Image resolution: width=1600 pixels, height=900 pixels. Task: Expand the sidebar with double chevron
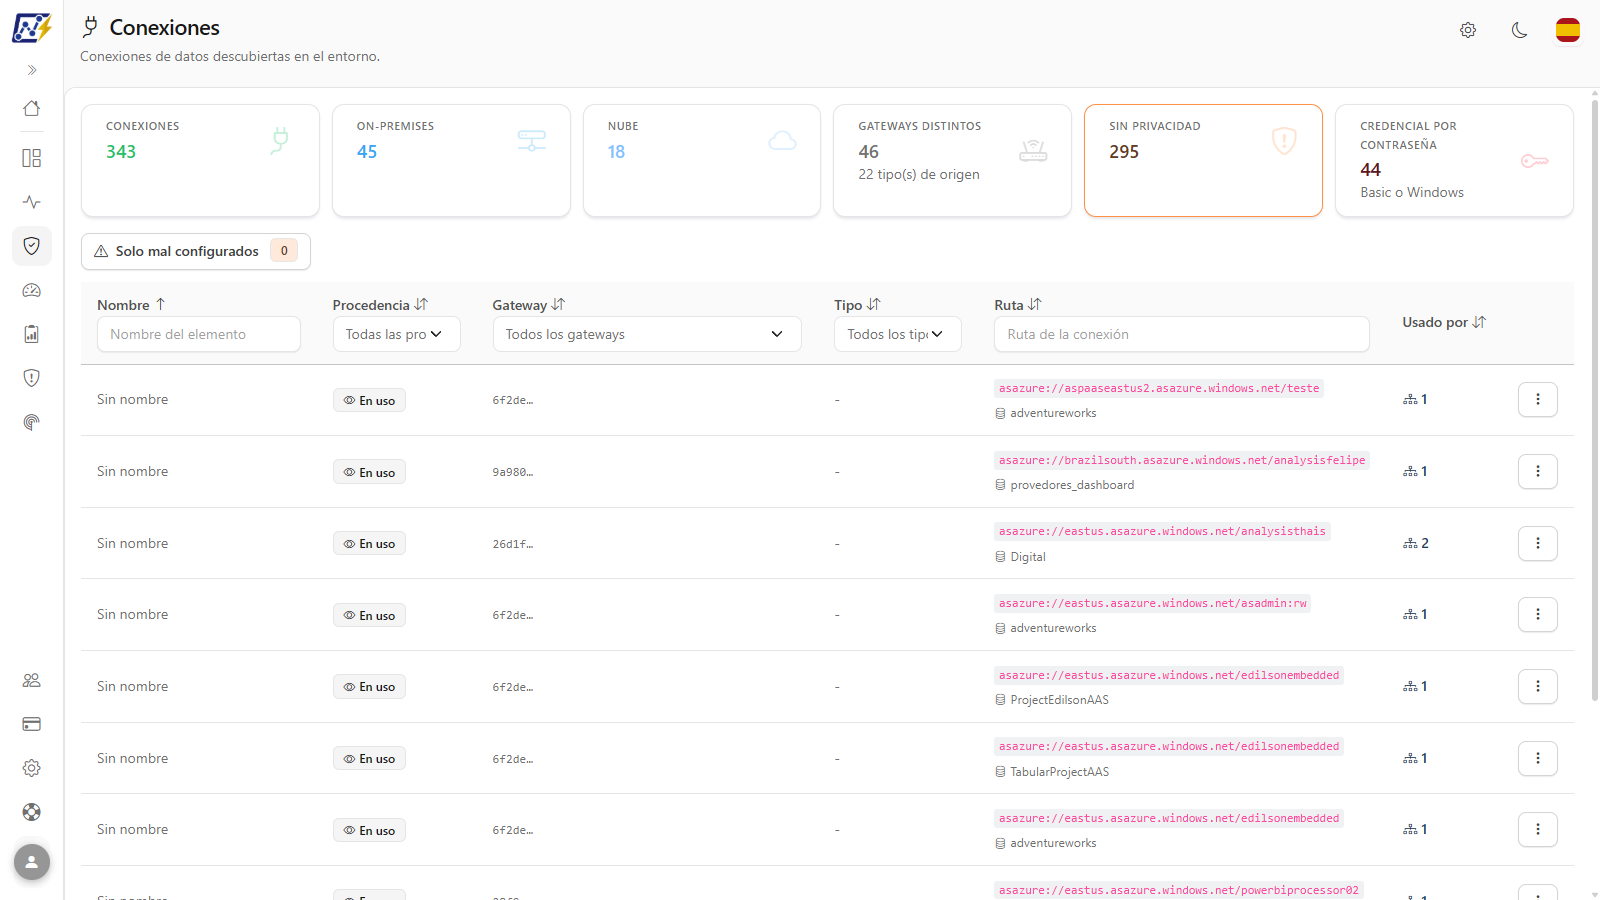(x=32, y=70)
